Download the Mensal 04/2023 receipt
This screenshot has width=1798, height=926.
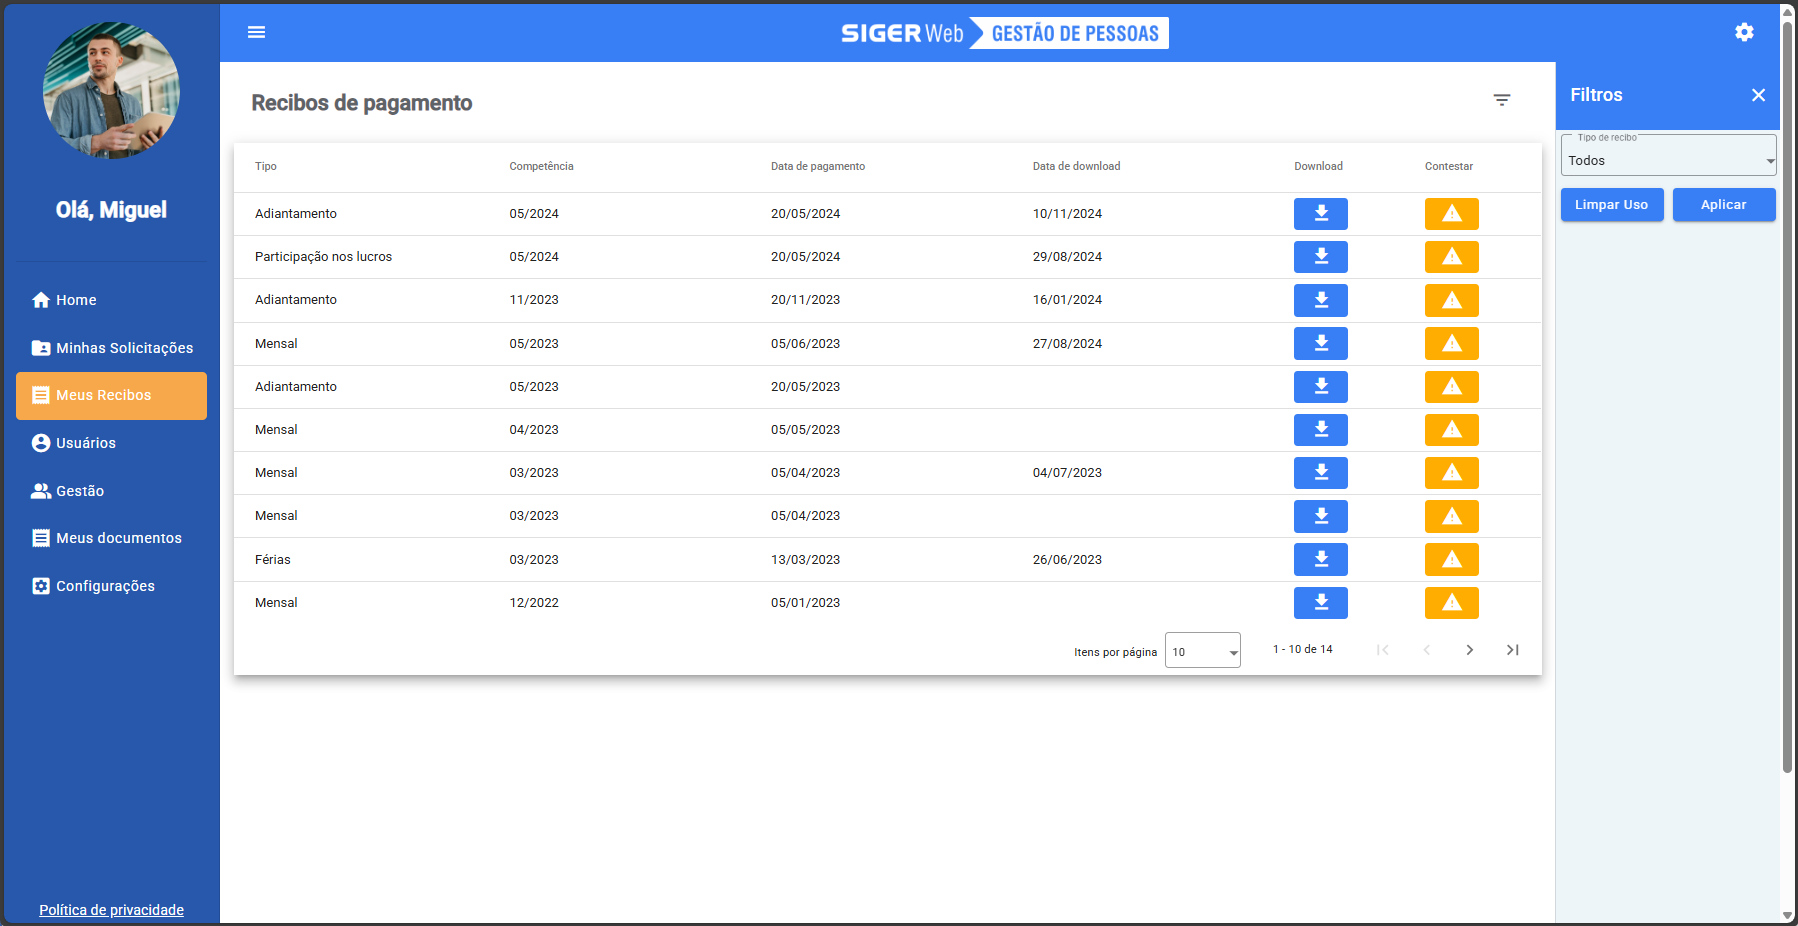pos(1321,430)
